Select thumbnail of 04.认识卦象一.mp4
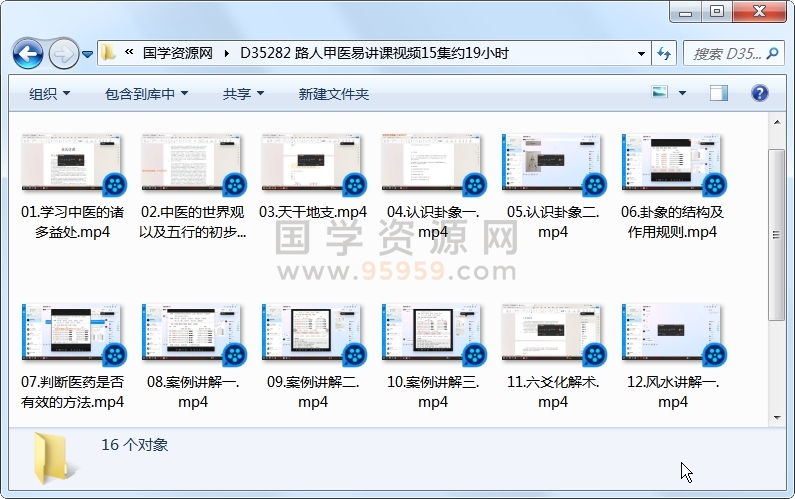The width and height of the screenshot is (795, 499). coord(432,162)
